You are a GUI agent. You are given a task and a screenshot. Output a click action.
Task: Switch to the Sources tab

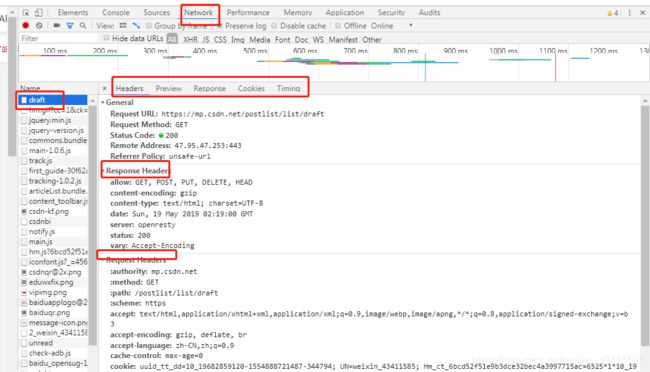coord(157,13)
